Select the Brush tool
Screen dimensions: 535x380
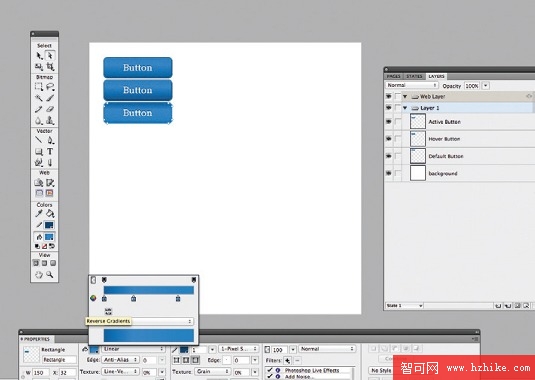[50, 98]
